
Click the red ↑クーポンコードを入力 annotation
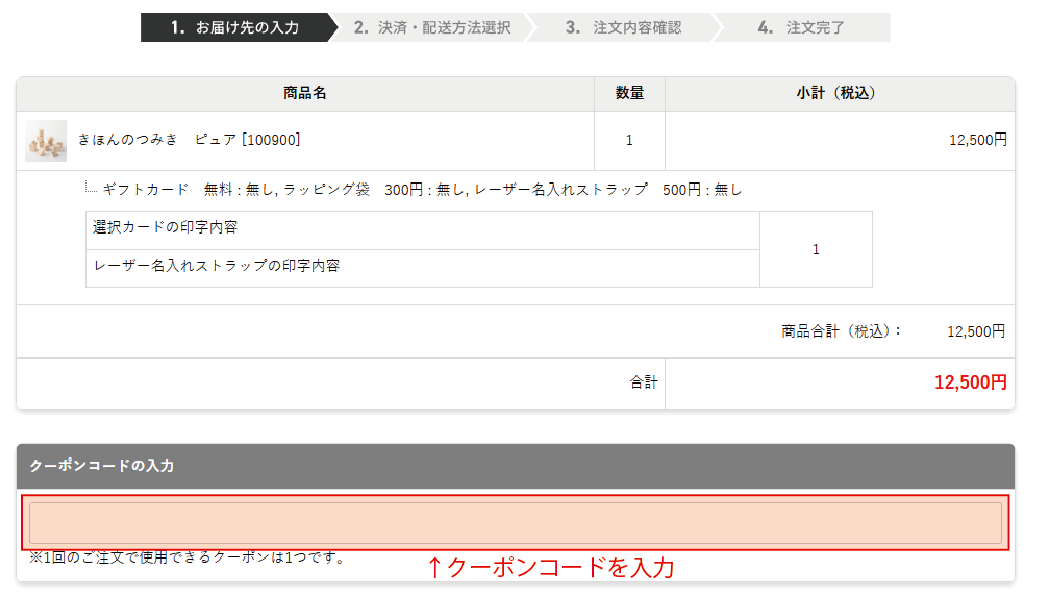pyautogui.click(x=551, y=568)
